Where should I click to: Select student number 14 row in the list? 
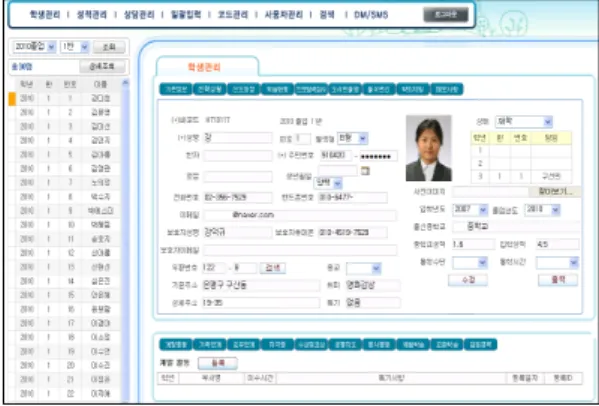65,281
